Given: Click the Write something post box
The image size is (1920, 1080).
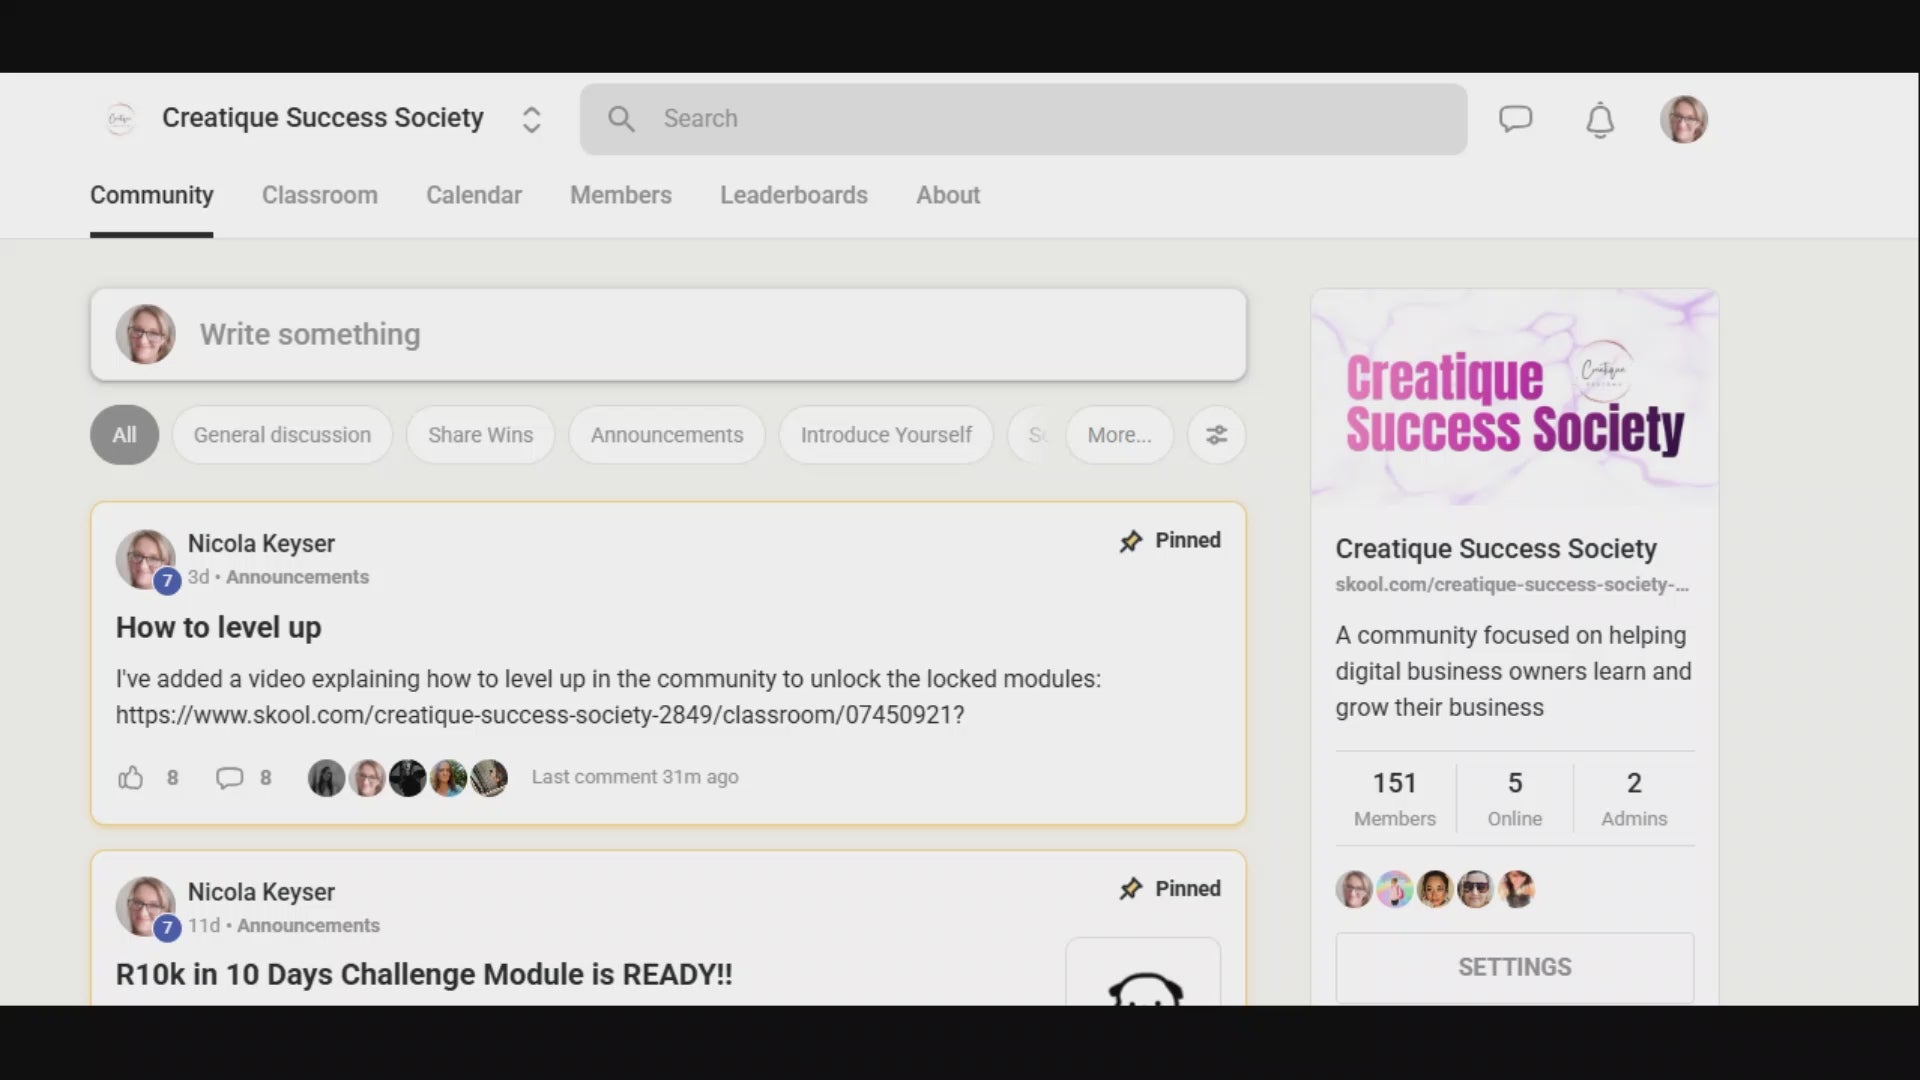Looking at the screenshot, I should 668,334.
